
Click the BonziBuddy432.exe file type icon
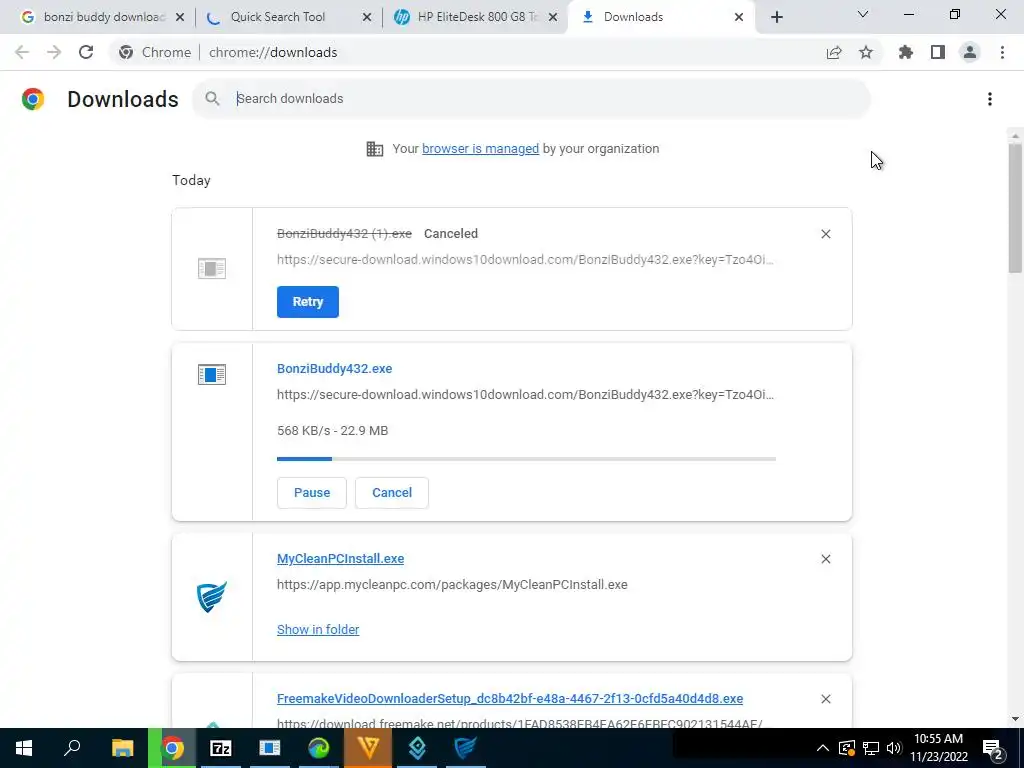(x=212, y=375)
